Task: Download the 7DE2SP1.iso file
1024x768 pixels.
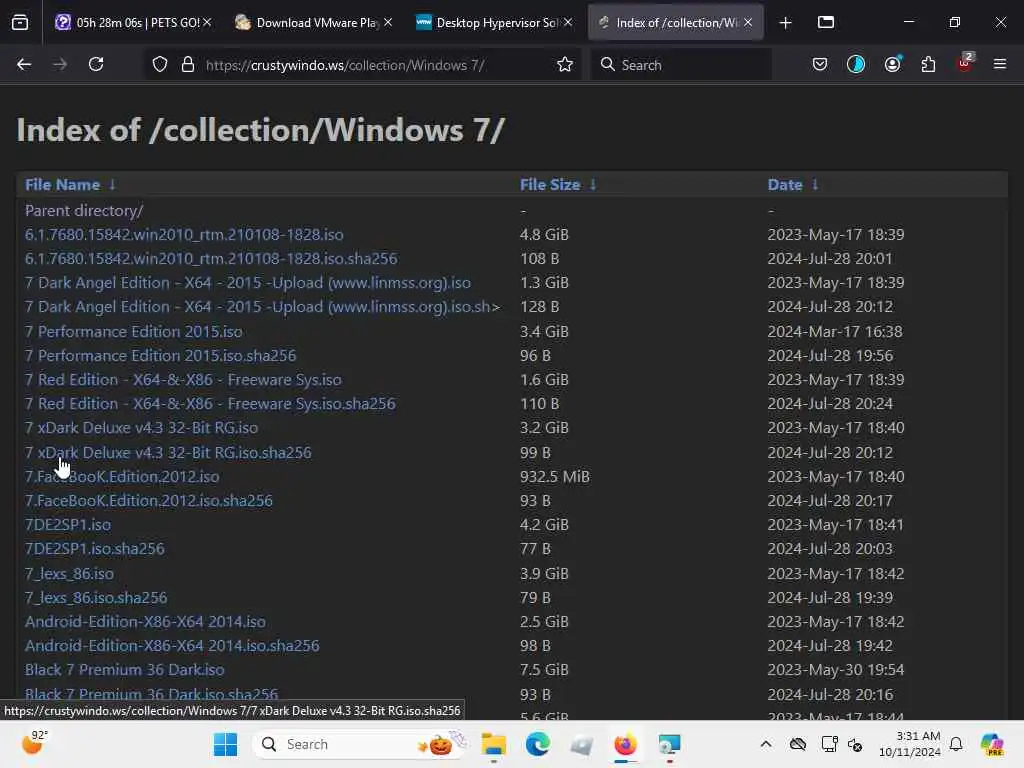Action: (x=68, y=524)
